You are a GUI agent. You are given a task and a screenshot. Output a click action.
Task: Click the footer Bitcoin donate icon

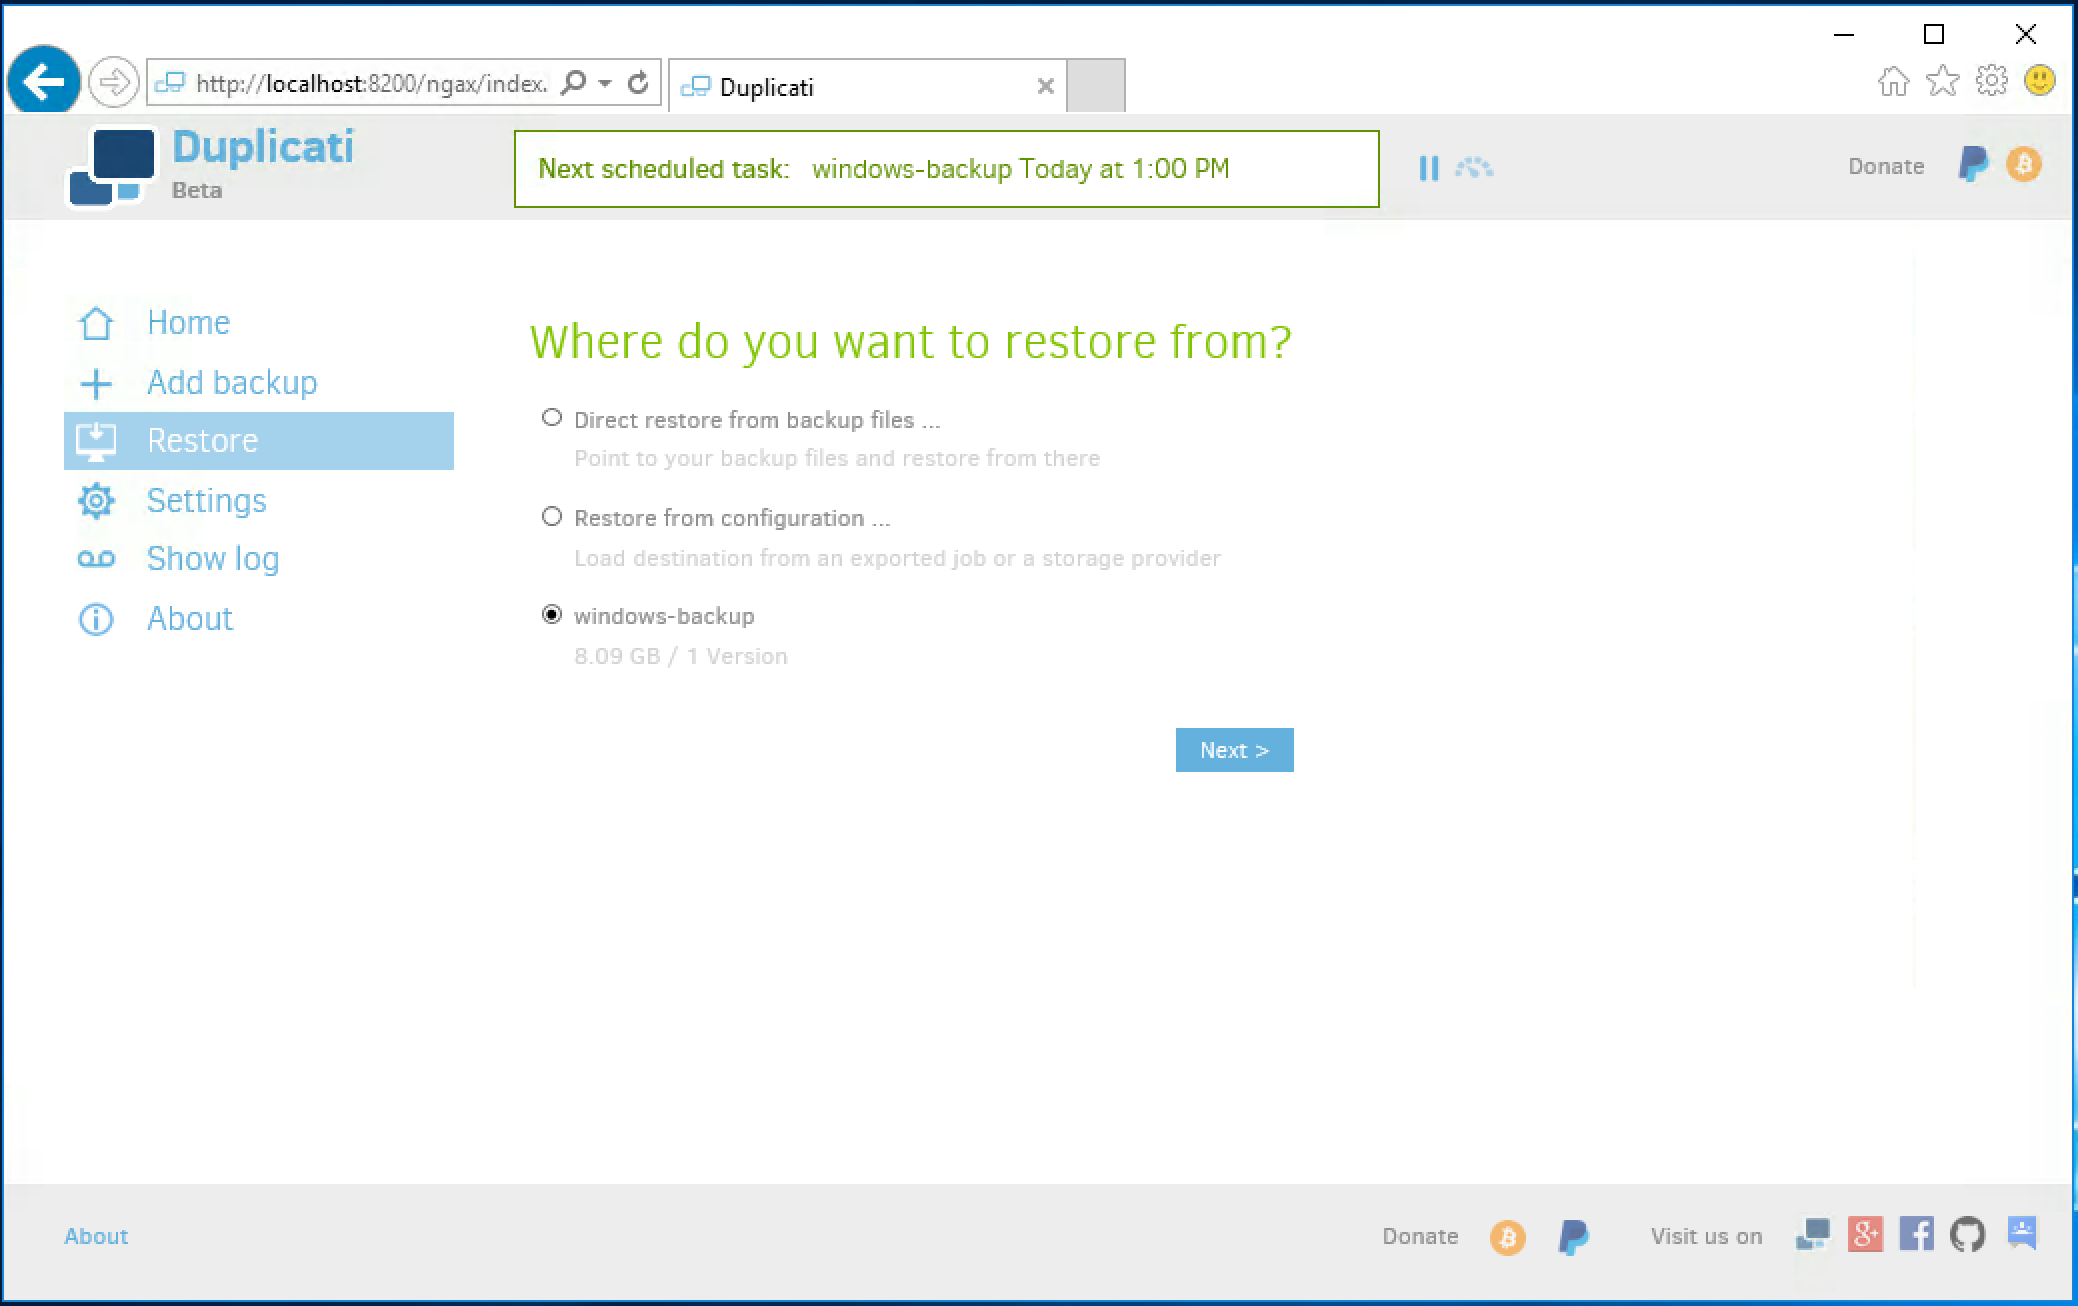click(1507, 1237)
